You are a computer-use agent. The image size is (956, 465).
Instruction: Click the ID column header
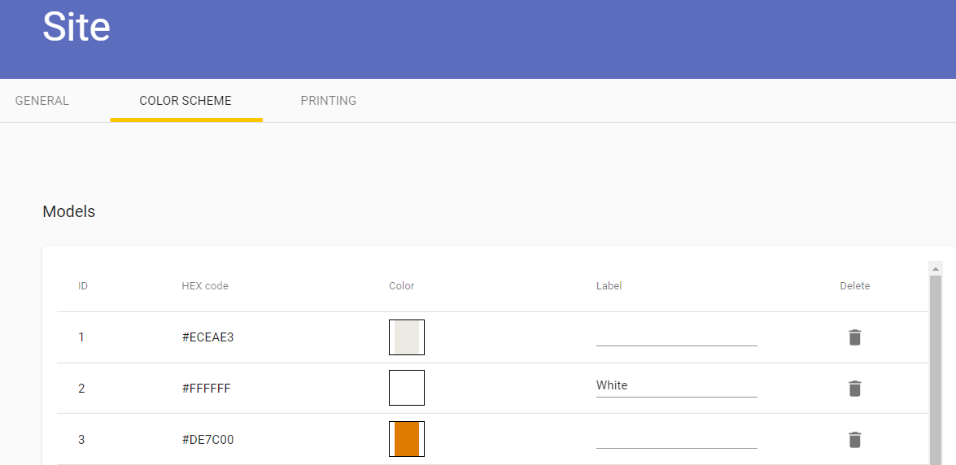pos(83,286)
